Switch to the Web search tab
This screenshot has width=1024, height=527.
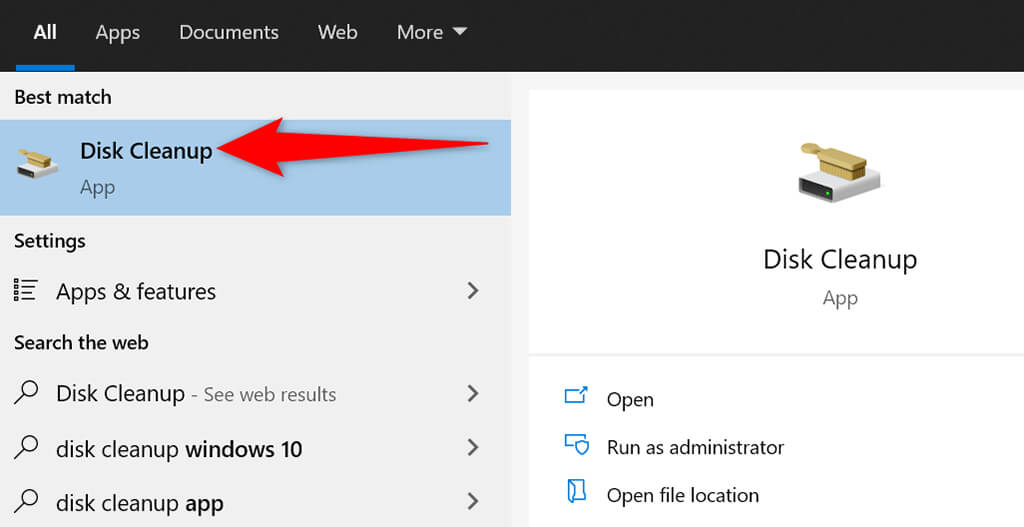click(337, 32)
